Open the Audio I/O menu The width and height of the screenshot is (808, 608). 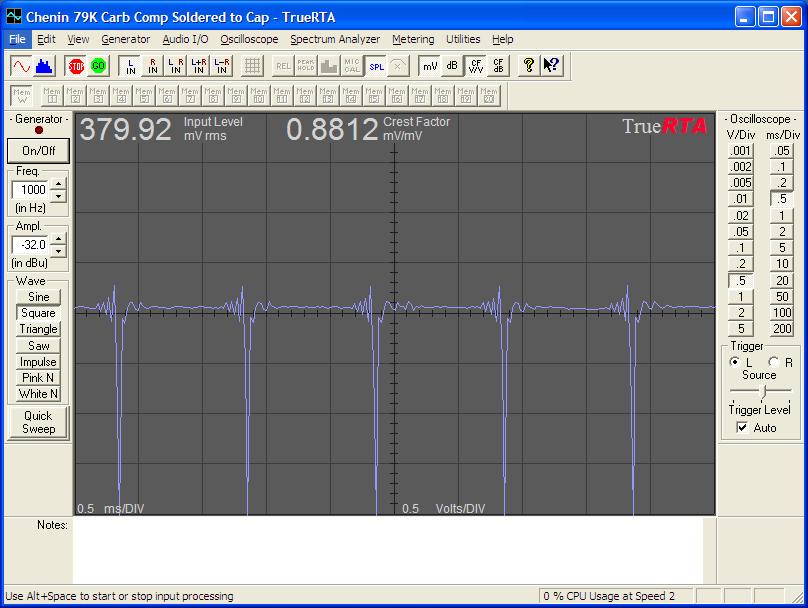click(x=185, y=39)
